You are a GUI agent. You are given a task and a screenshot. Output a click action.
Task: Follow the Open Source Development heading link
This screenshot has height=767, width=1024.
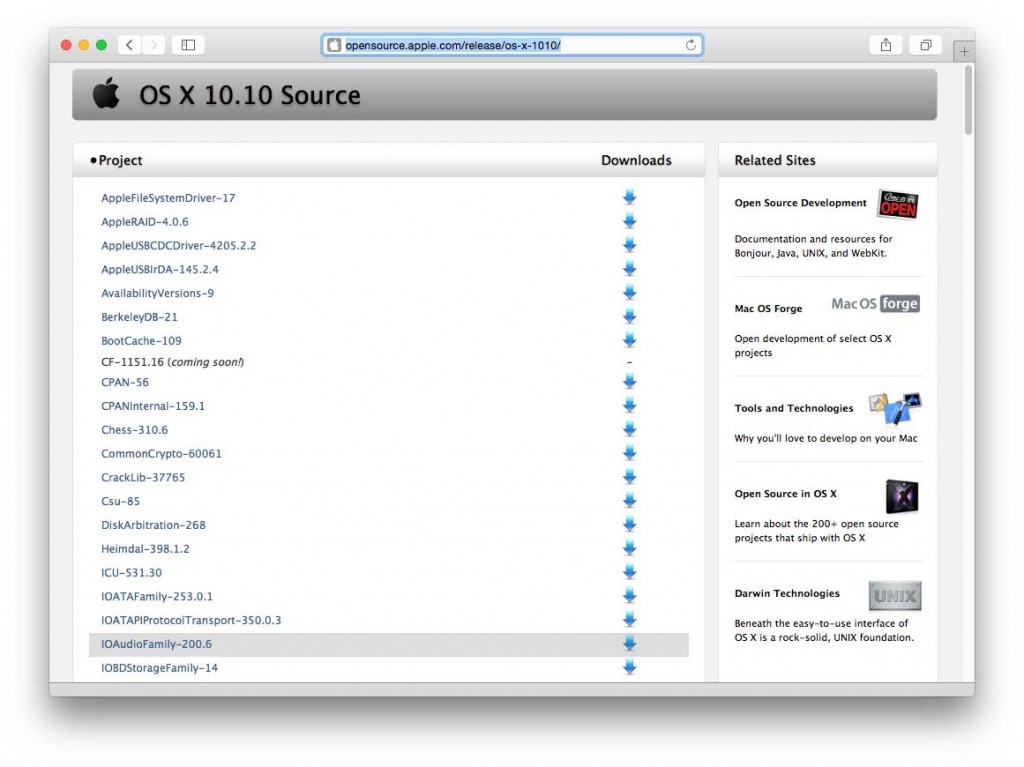pyautogui.click(x=800, y=203)
